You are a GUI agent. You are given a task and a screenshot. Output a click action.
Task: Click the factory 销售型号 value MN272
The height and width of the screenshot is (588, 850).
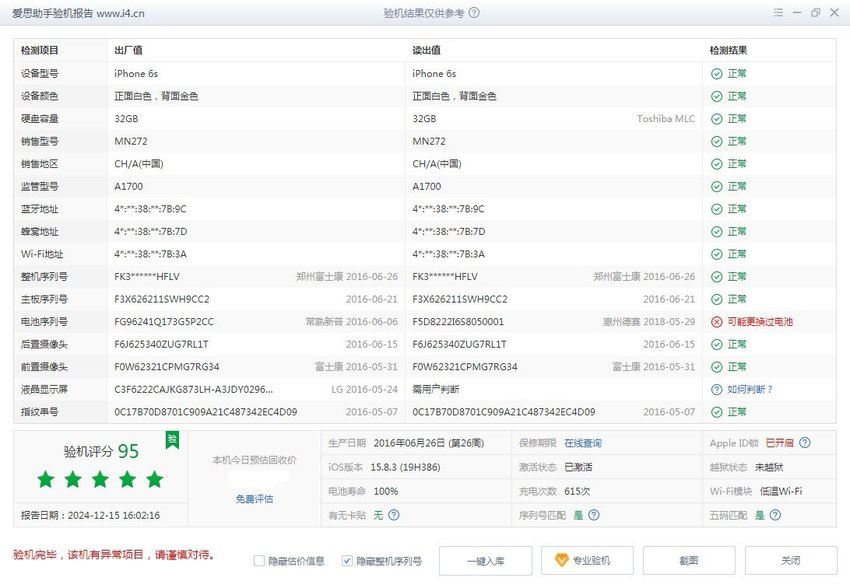coord(131,141)
